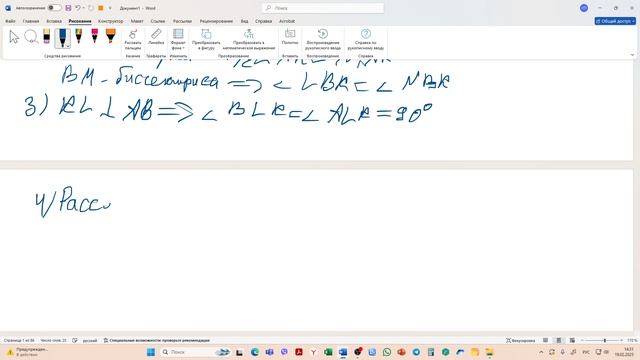Click Ink to Shape (Преобразовать в фигуру)

tap(206, 40)
